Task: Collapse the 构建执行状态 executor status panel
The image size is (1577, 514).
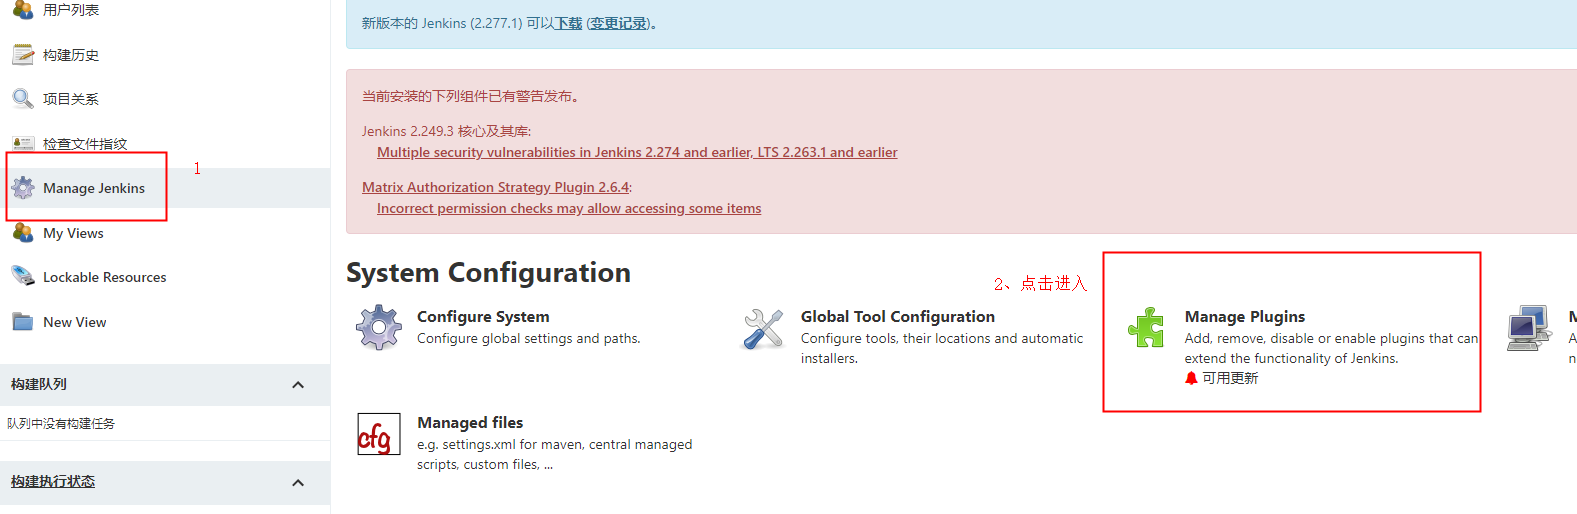Action: pos(298,483)
